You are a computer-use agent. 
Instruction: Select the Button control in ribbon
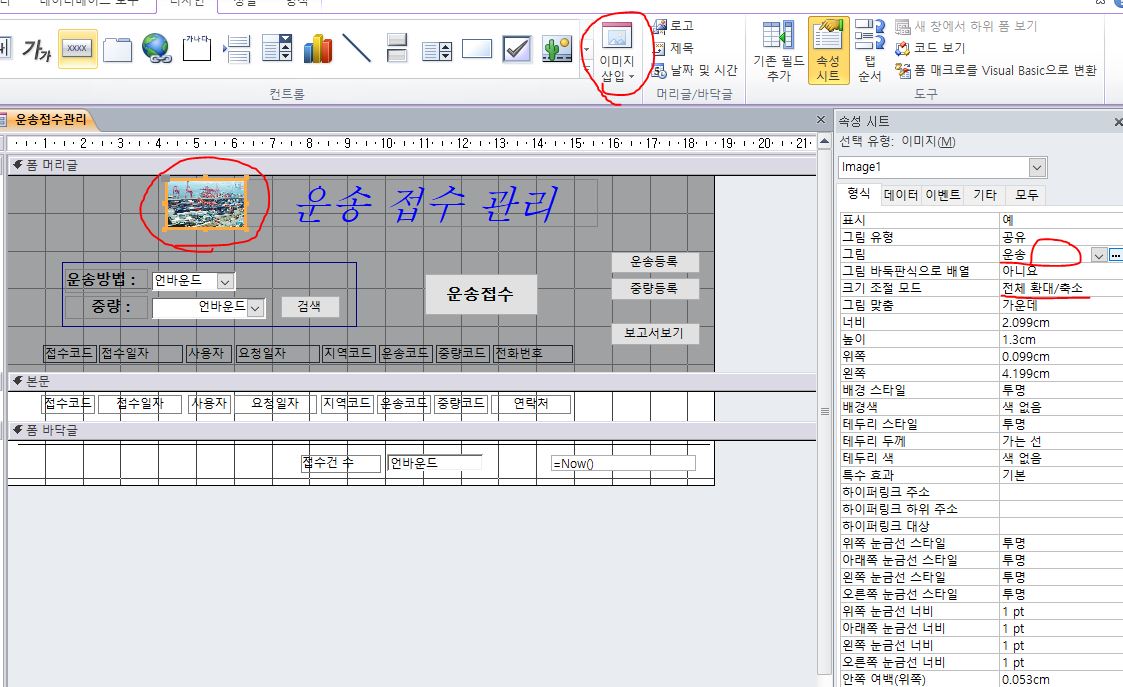pos(77,48)
